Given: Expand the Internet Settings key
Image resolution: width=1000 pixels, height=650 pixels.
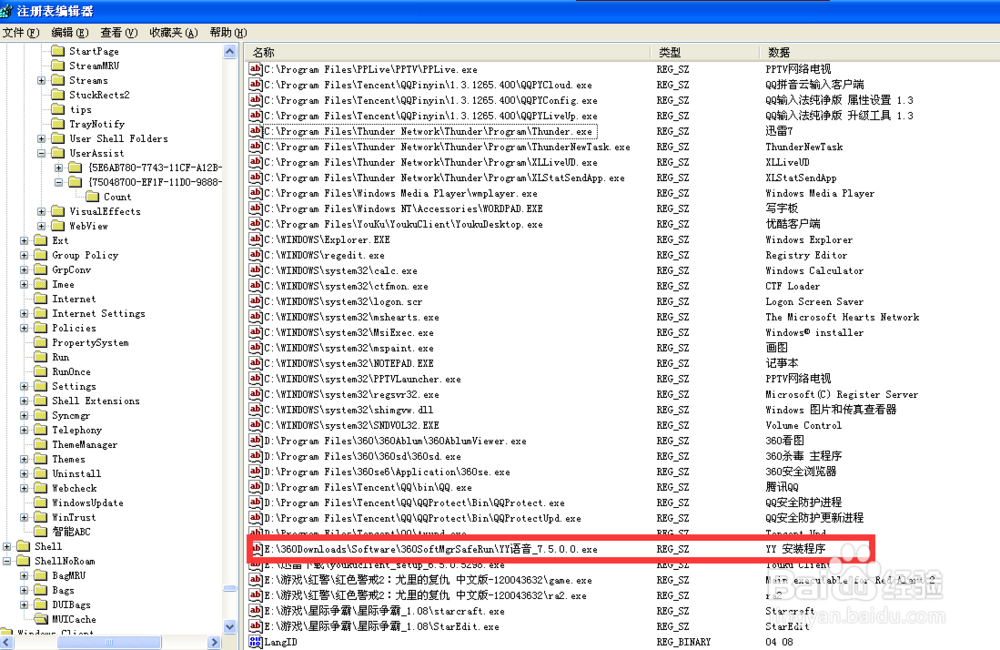Looking at the screenshot, I should click(24, 313).
